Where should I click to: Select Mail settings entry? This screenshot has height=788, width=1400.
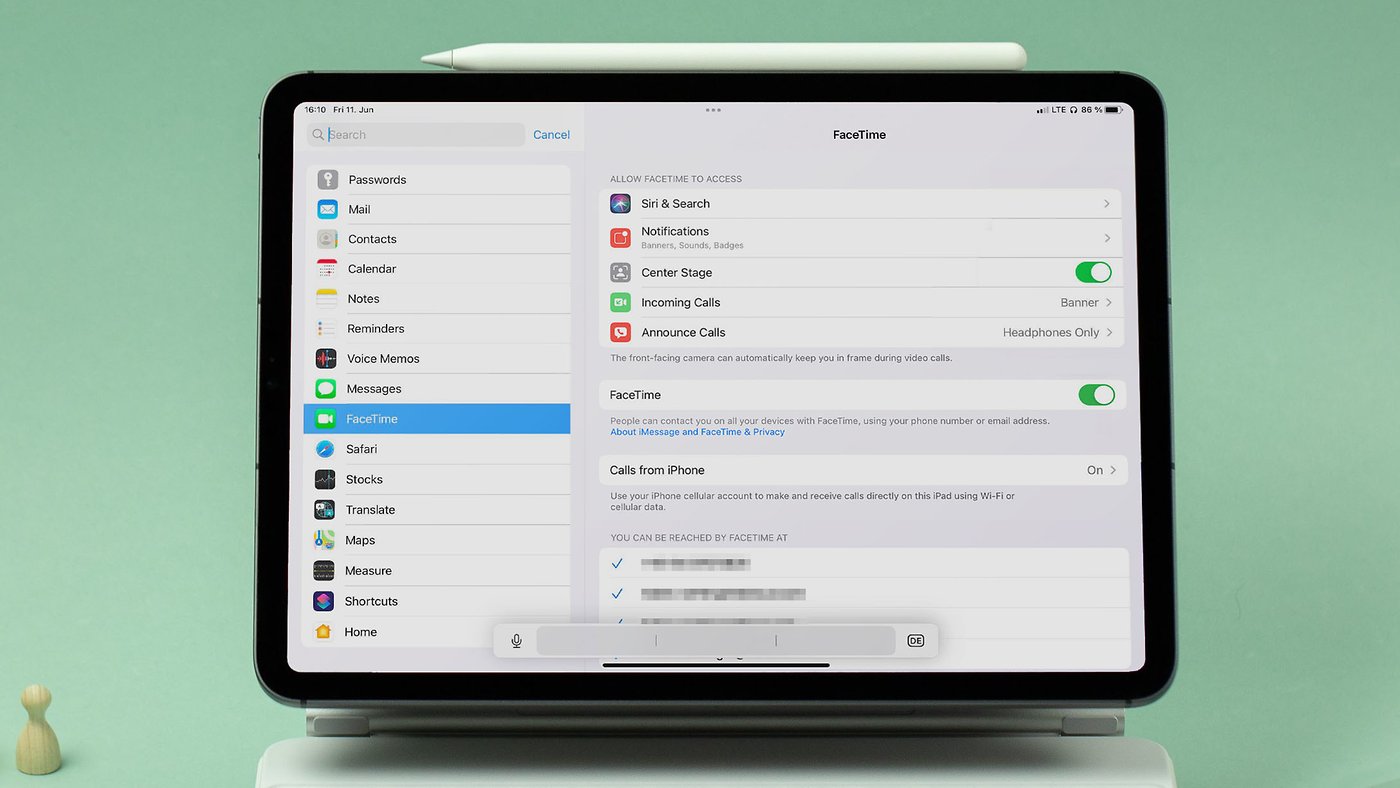[441, 209]
